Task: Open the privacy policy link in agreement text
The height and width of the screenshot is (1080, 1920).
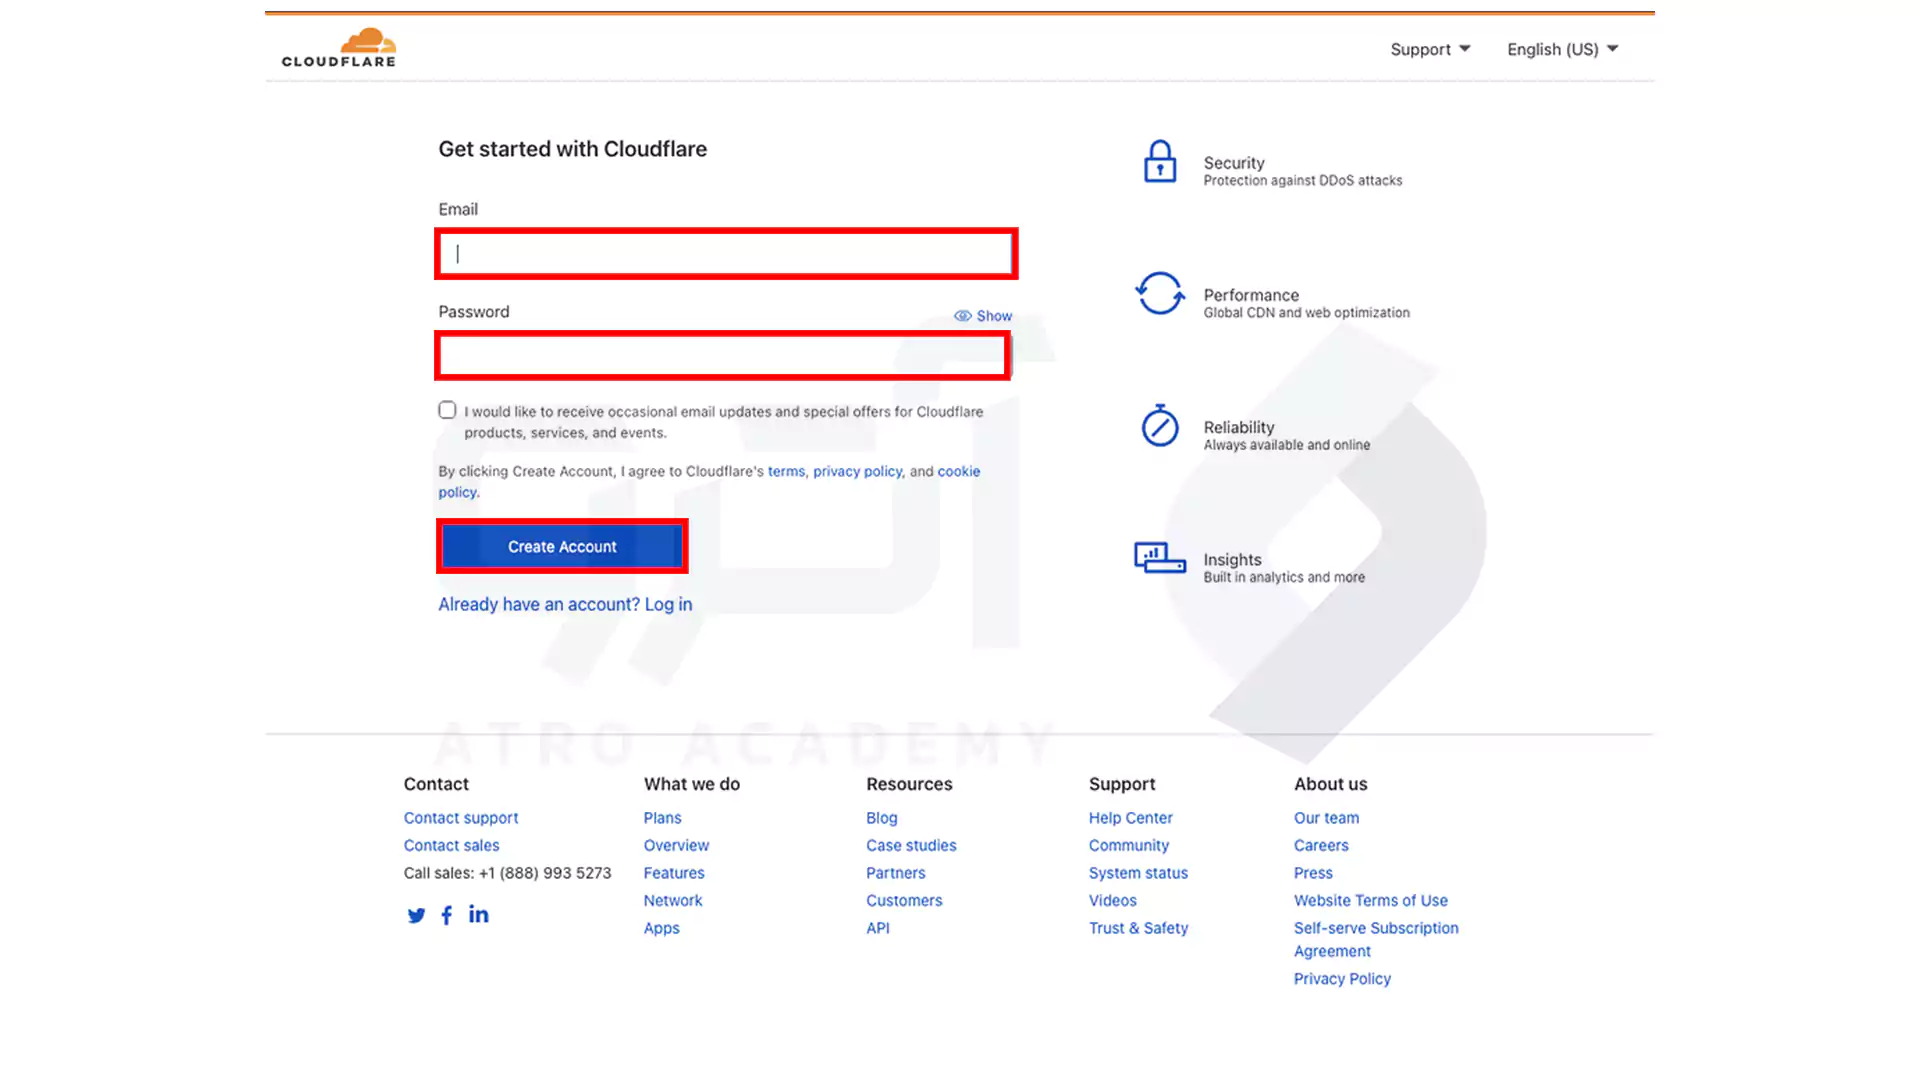Action: pyautogui.click(x=857, y=472)
